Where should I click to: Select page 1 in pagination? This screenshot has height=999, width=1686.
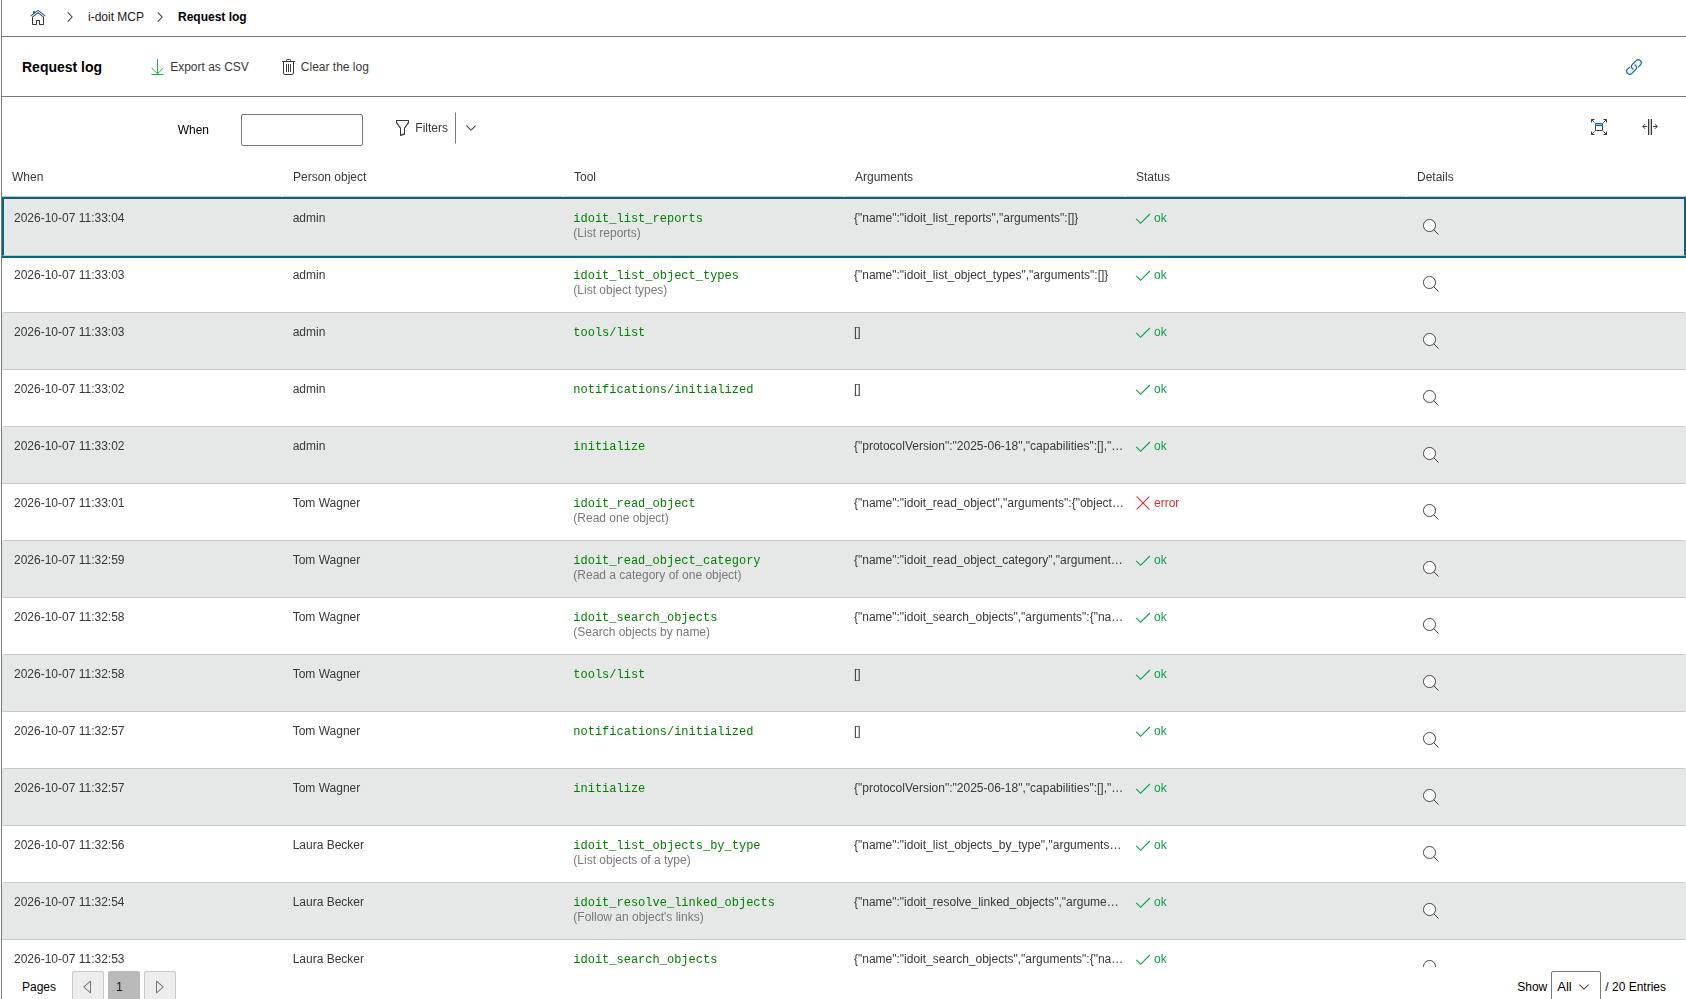pos(124,986)
